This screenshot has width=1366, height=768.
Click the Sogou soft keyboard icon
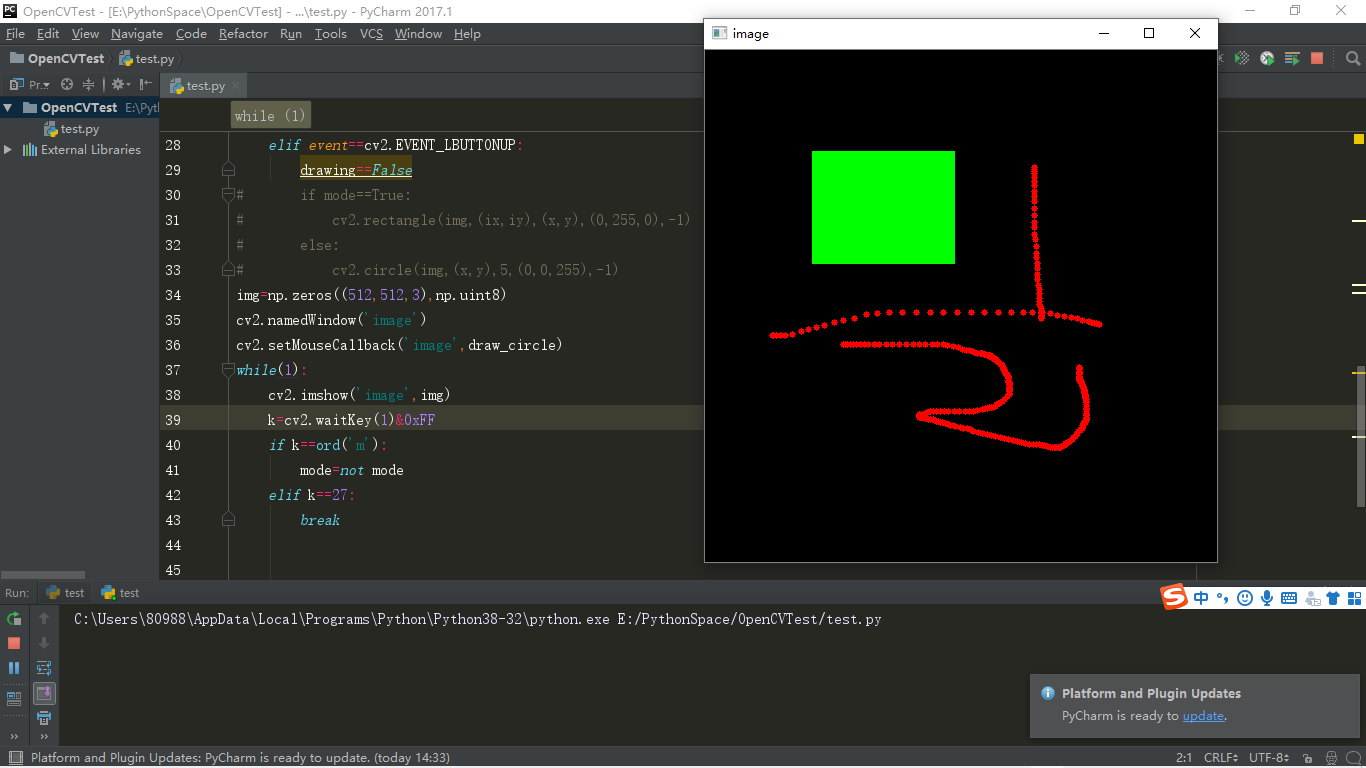point(1289,598)
